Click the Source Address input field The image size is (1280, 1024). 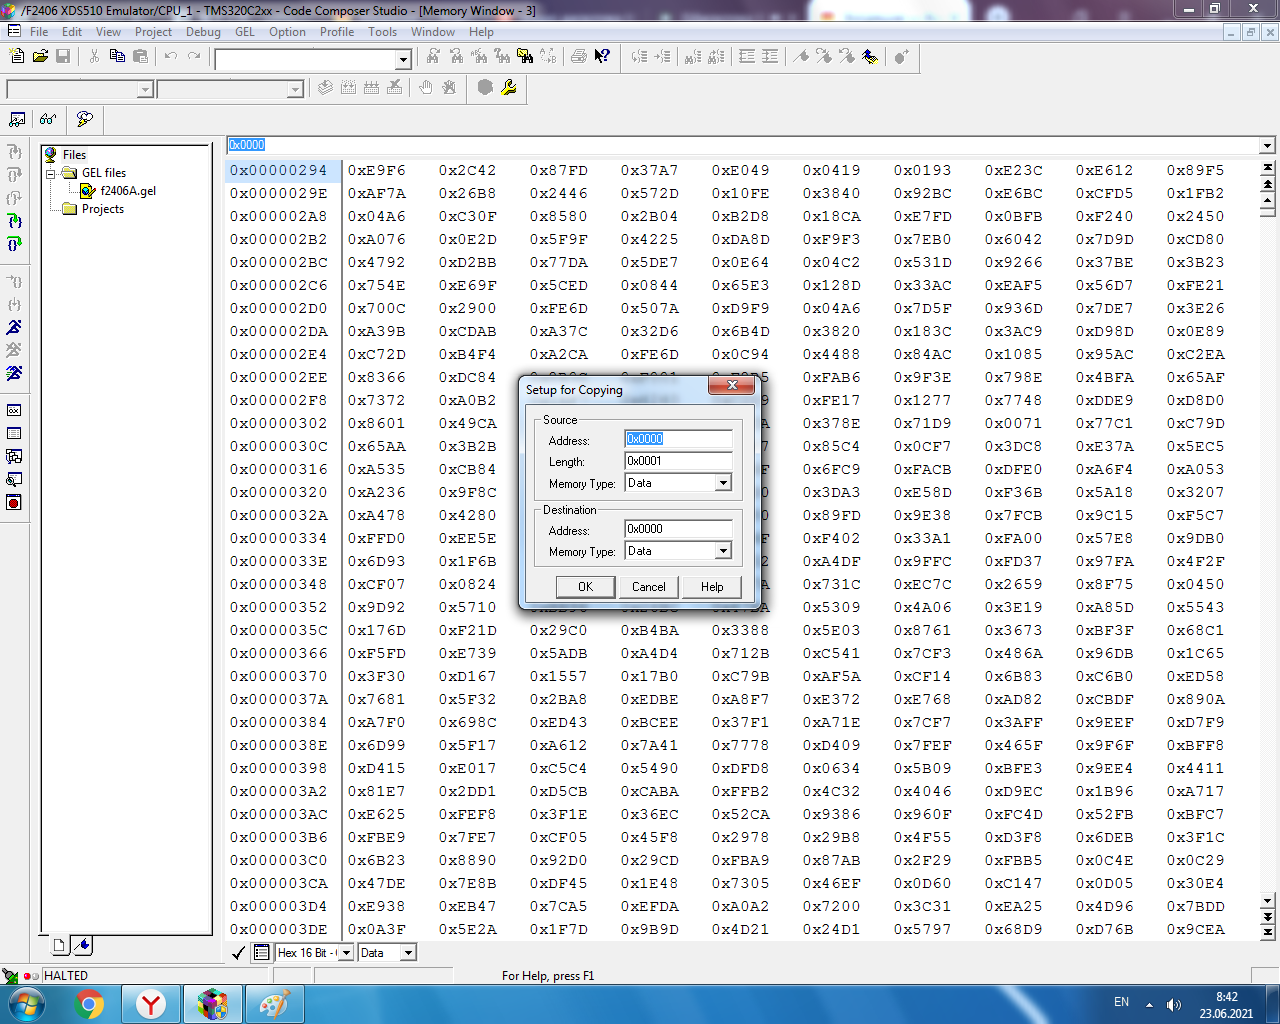tap(679, 439)
